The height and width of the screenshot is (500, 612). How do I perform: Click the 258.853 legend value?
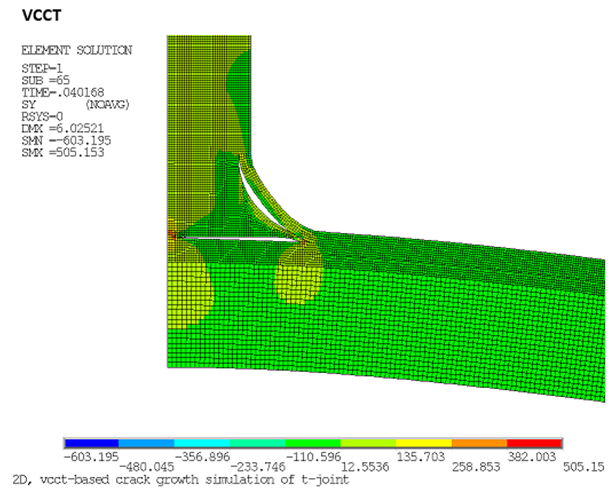[476, 467]
